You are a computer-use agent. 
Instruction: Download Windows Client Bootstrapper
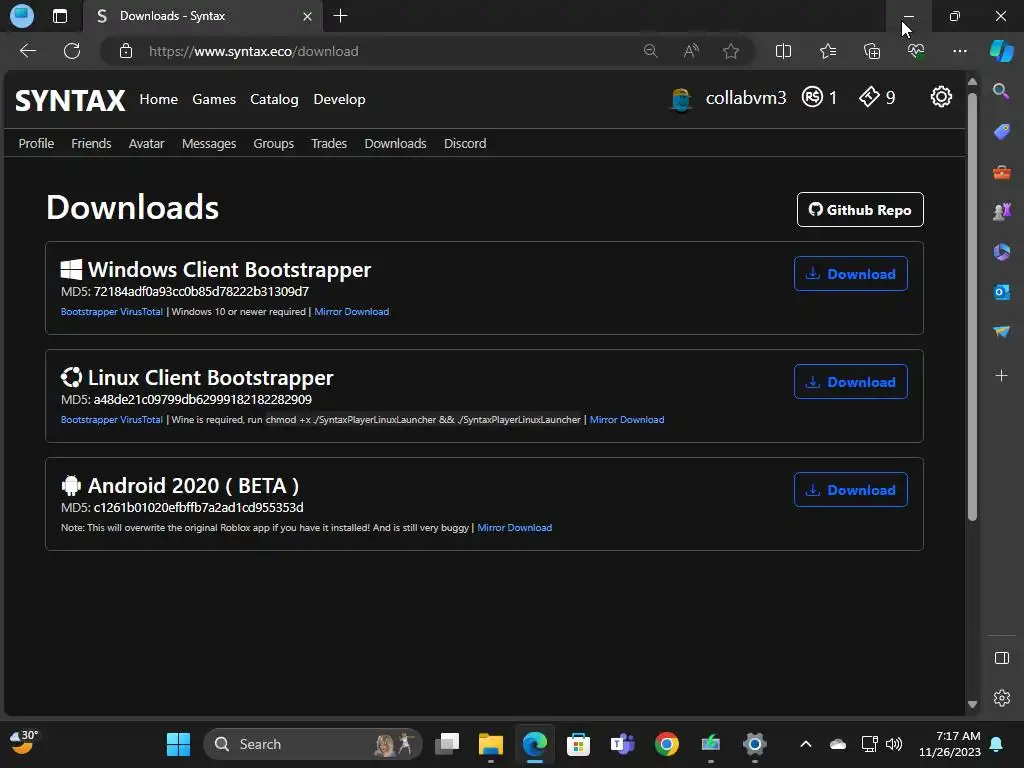coord(850,274)
